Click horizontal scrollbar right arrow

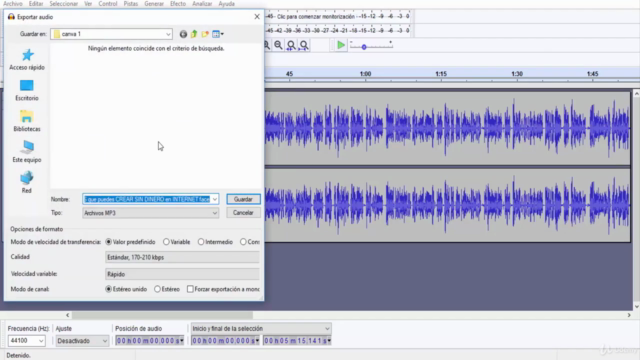pyautogui.click(x=629, y=315)
